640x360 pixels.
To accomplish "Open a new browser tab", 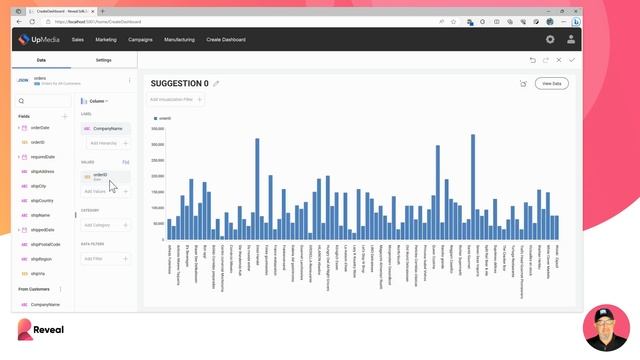I will tap(102, 11).
